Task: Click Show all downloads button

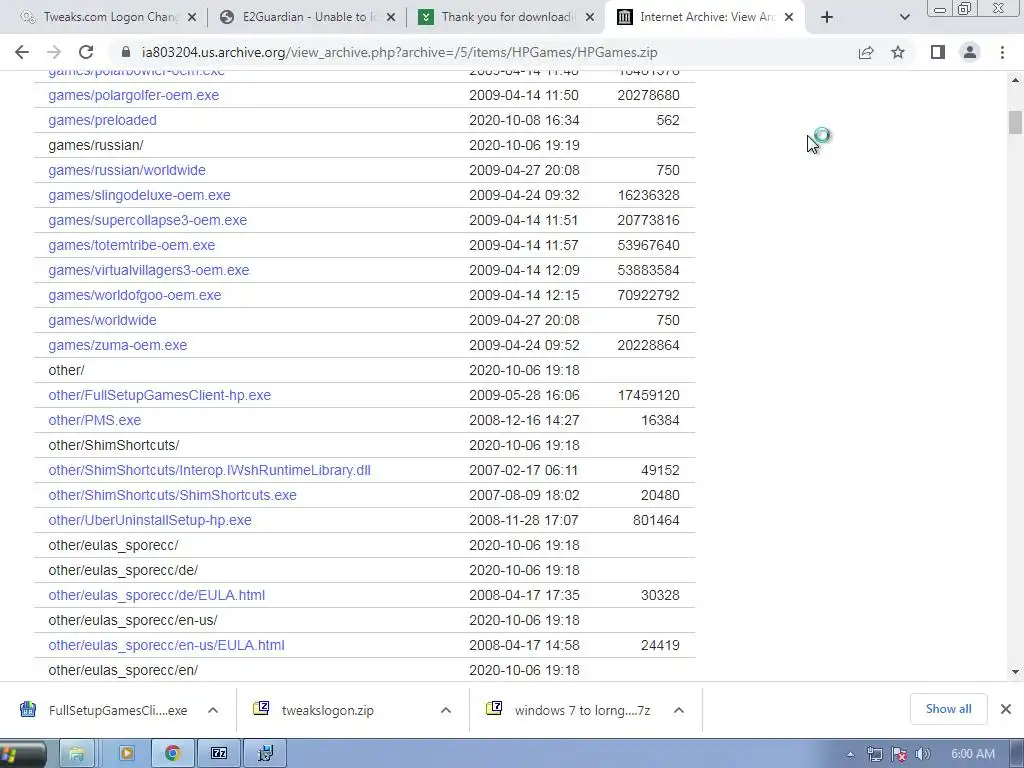Action: [948, 709]
